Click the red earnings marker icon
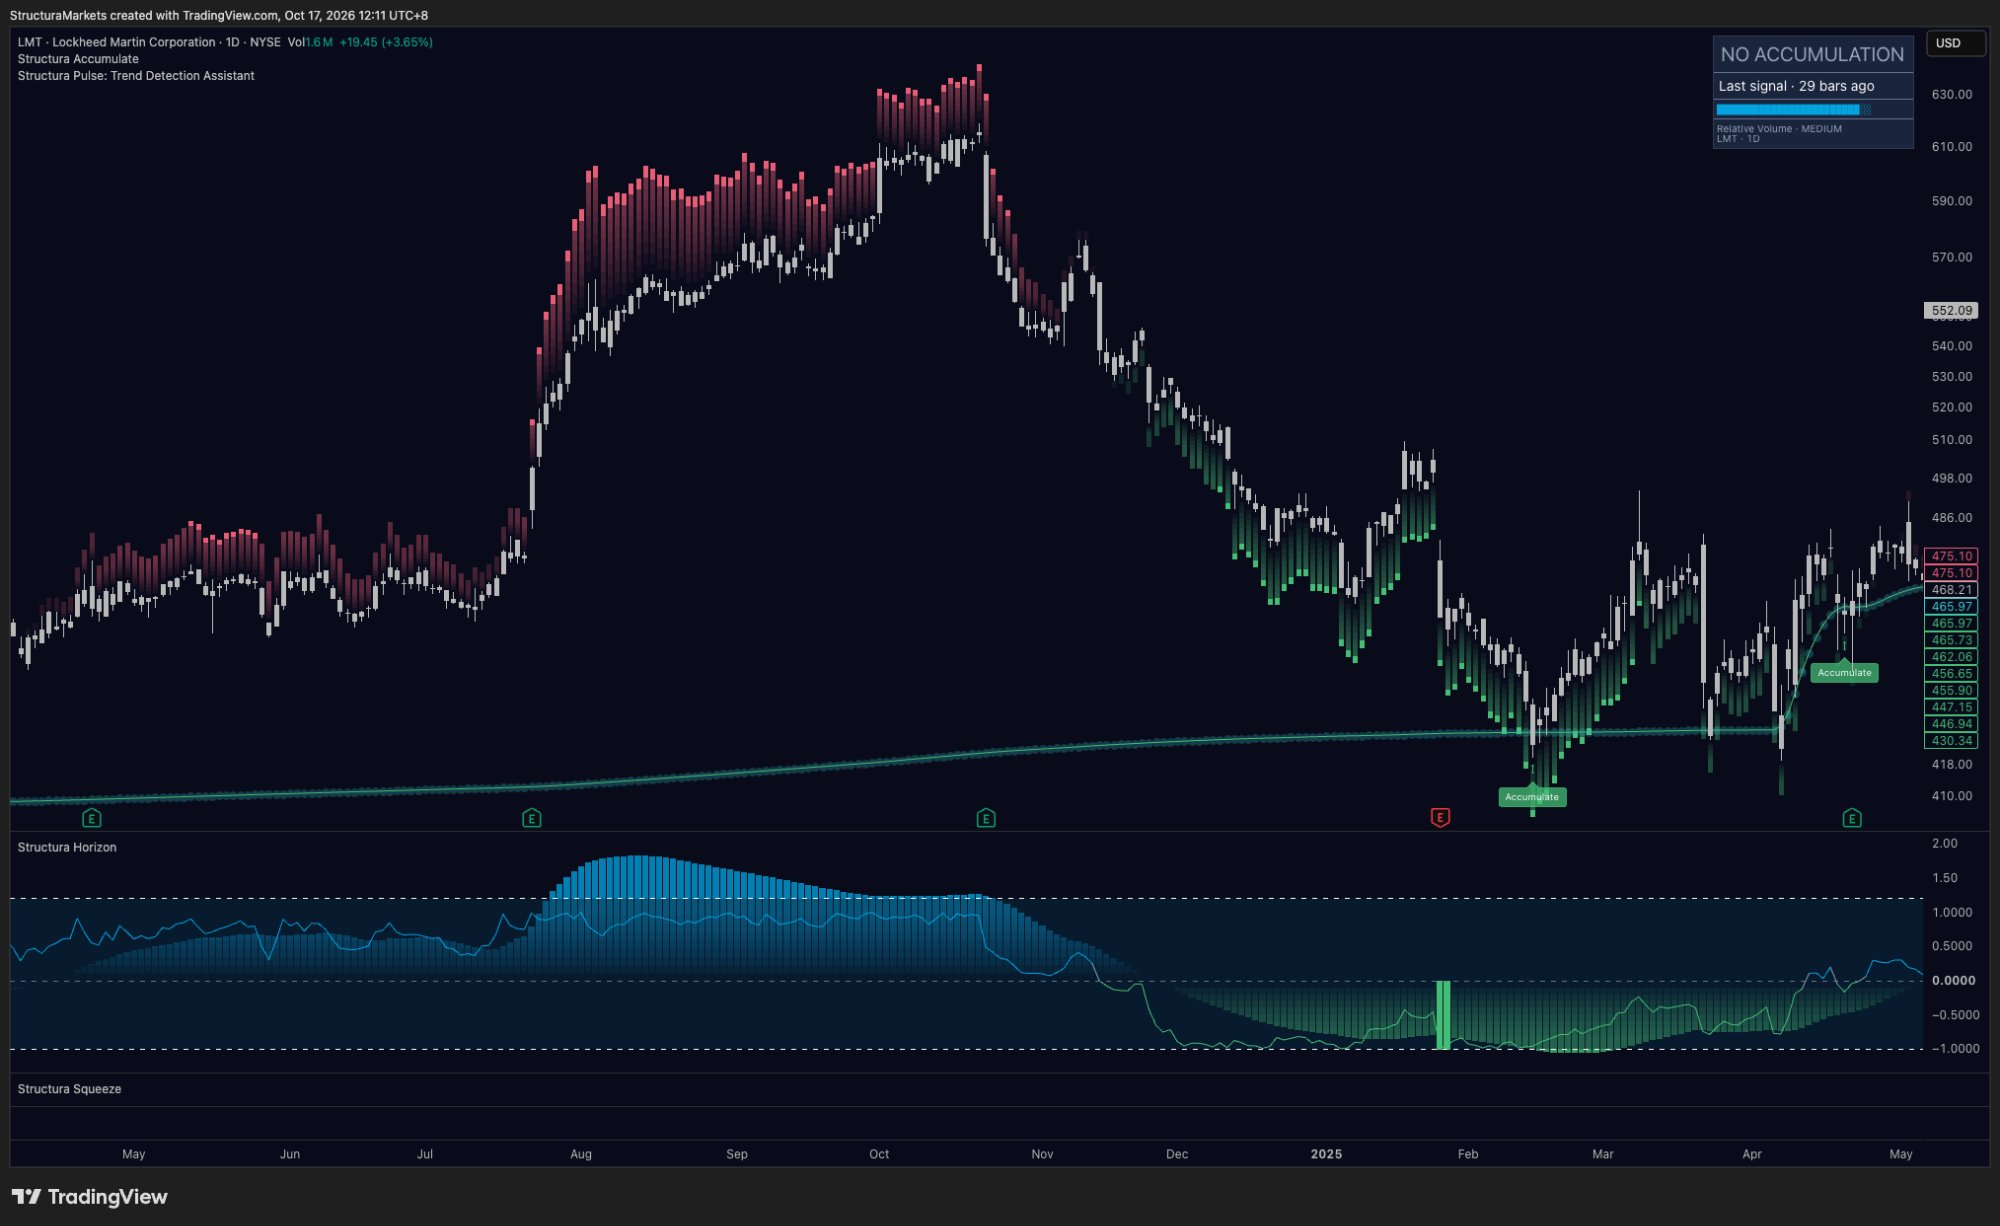Screen dimensions: 2000x1226 pyautogui.click(x=1440, y=818)
